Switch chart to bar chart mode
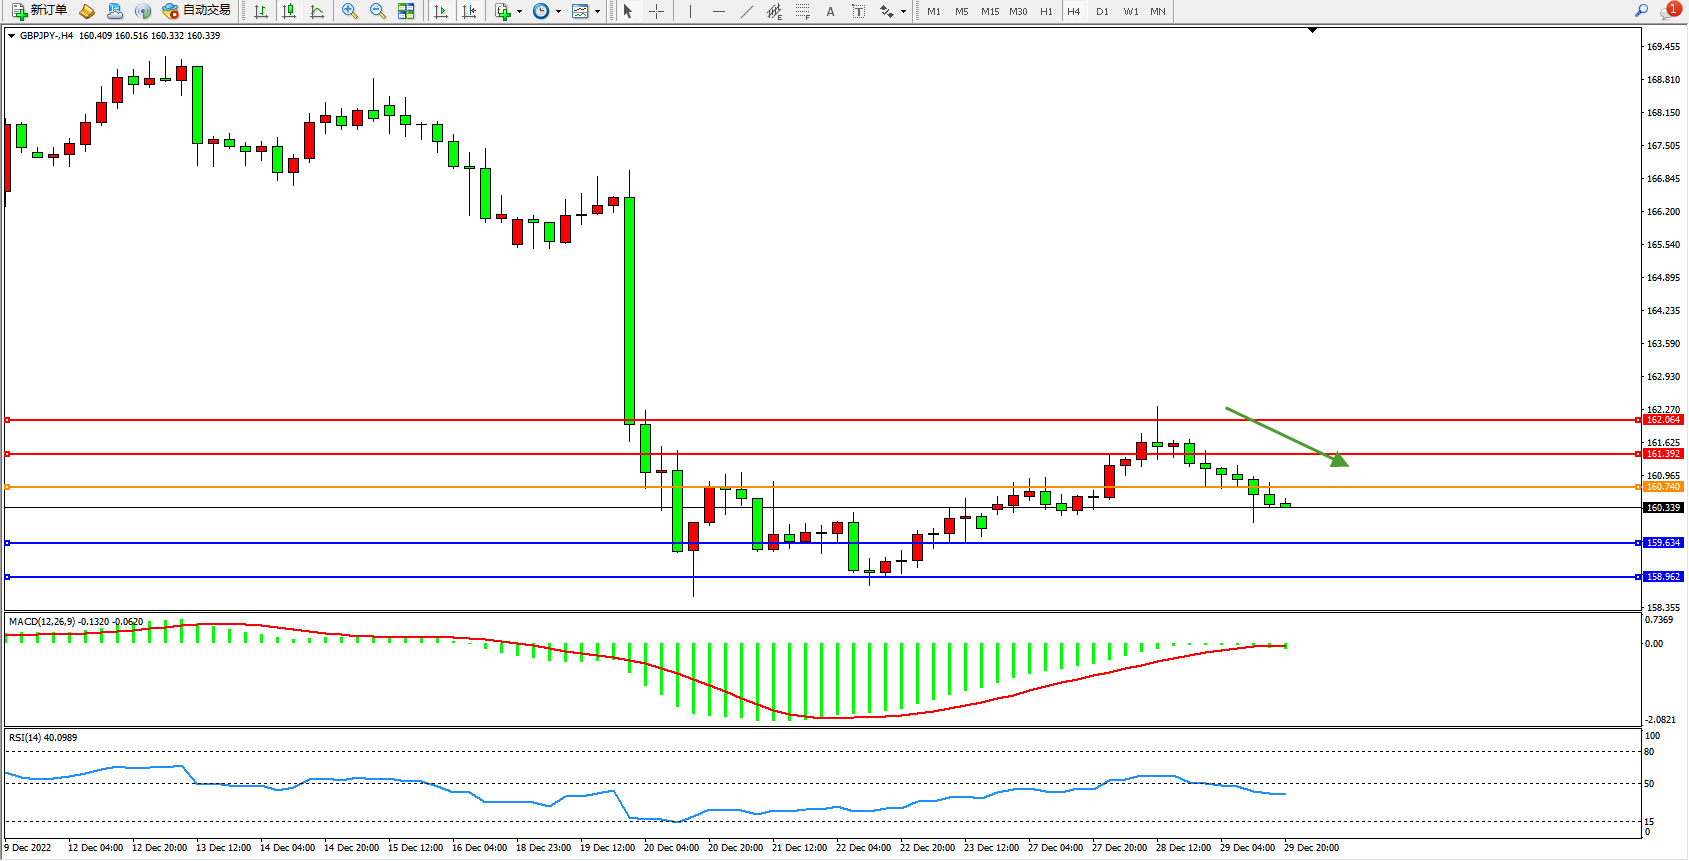Image resolution: width=1689 pixels, height=861 pixels. tap(261, 11)
